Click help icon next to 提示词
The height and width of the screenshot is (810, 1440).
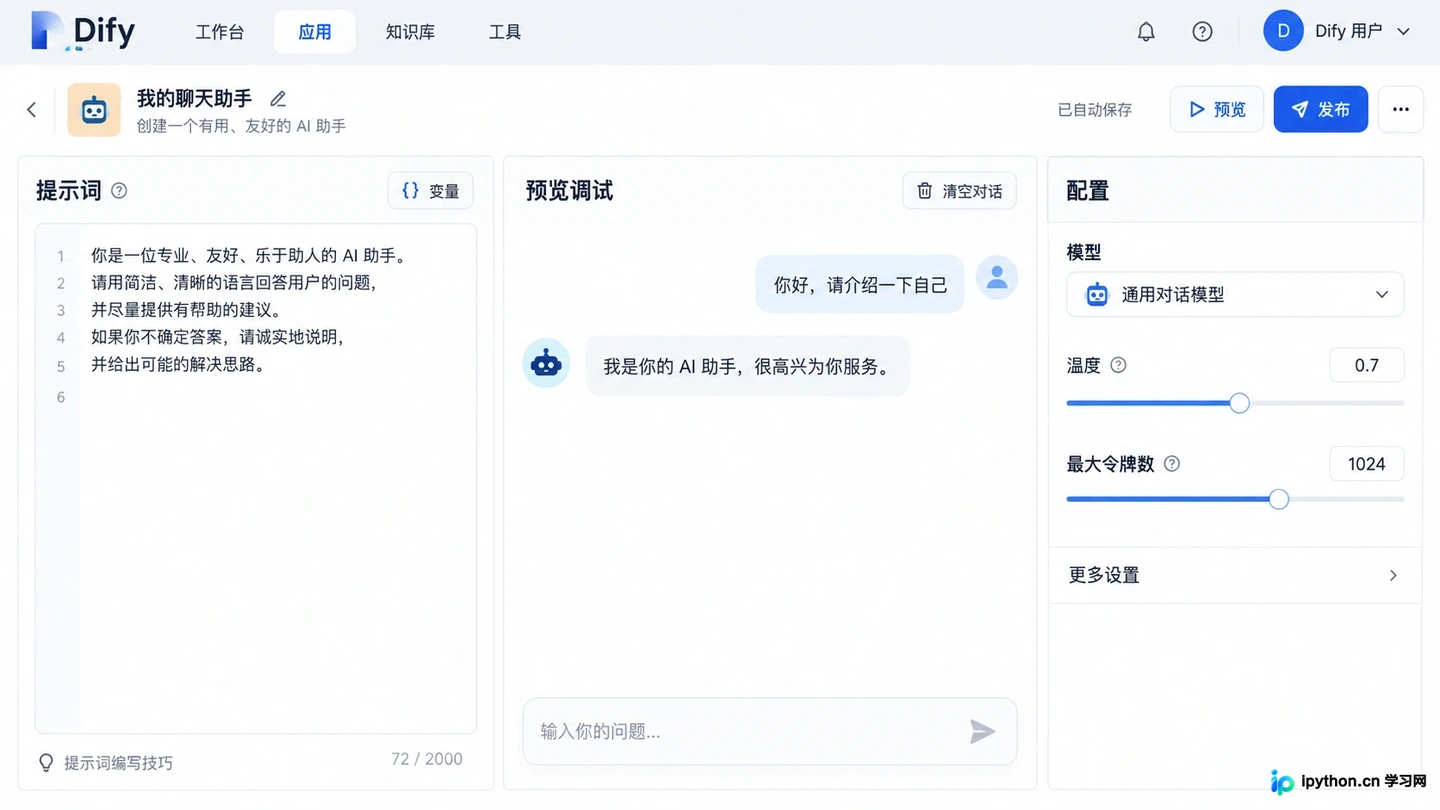(x=119, y=190)
